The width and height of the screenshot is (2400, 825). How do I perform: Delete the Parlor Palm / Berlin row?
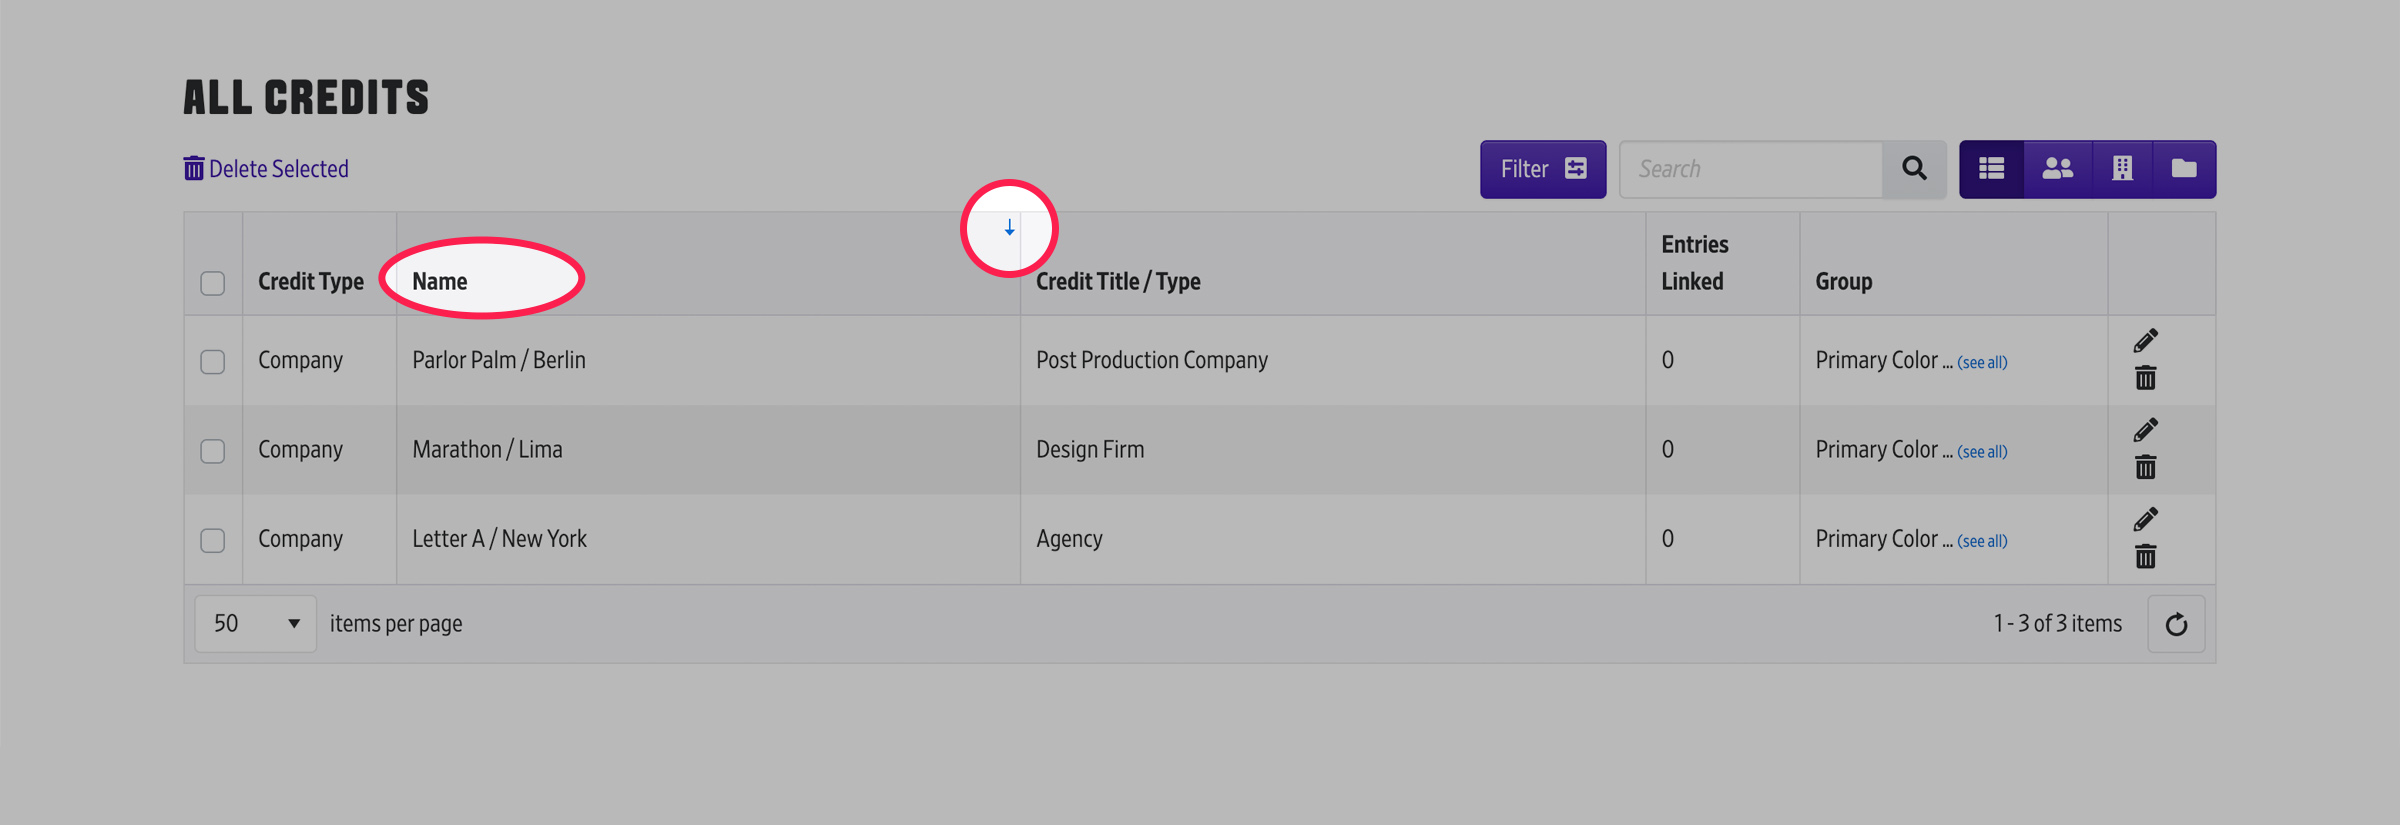(2145, 378)
